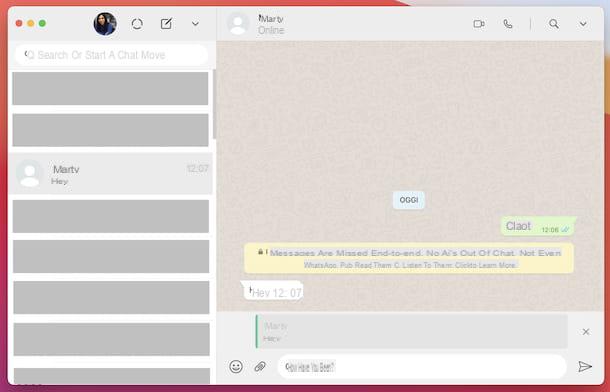Viewport: 610px width, 392px height.
Task: Open the chat options chevron menu
Action: pos(583,24)
